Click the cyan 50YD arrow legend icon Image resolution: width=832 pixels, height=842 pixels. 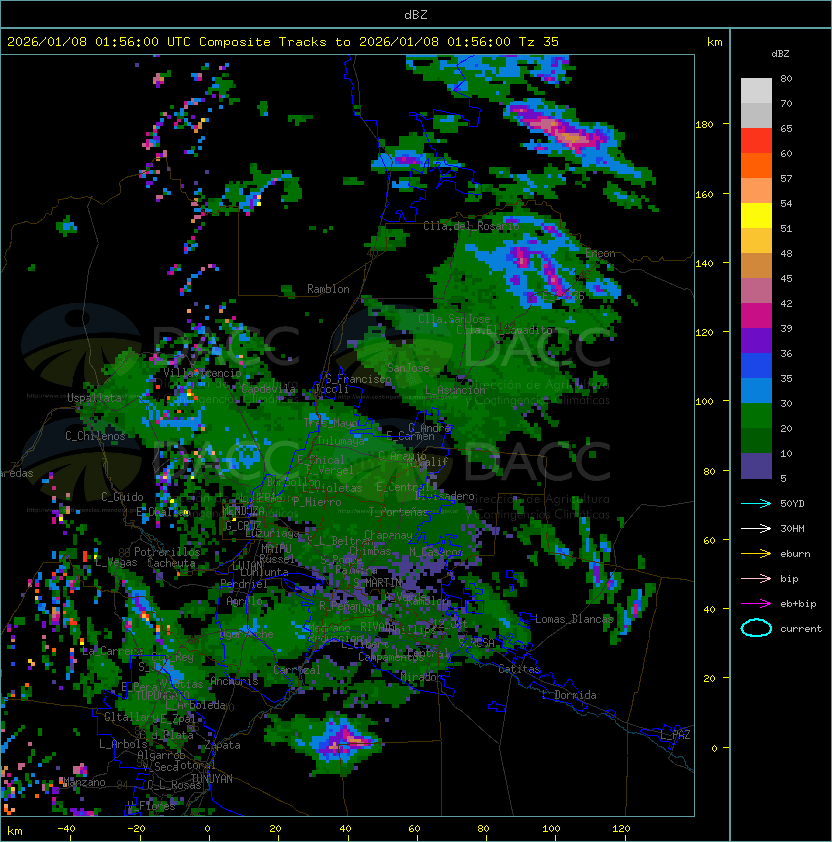point(756,503)
